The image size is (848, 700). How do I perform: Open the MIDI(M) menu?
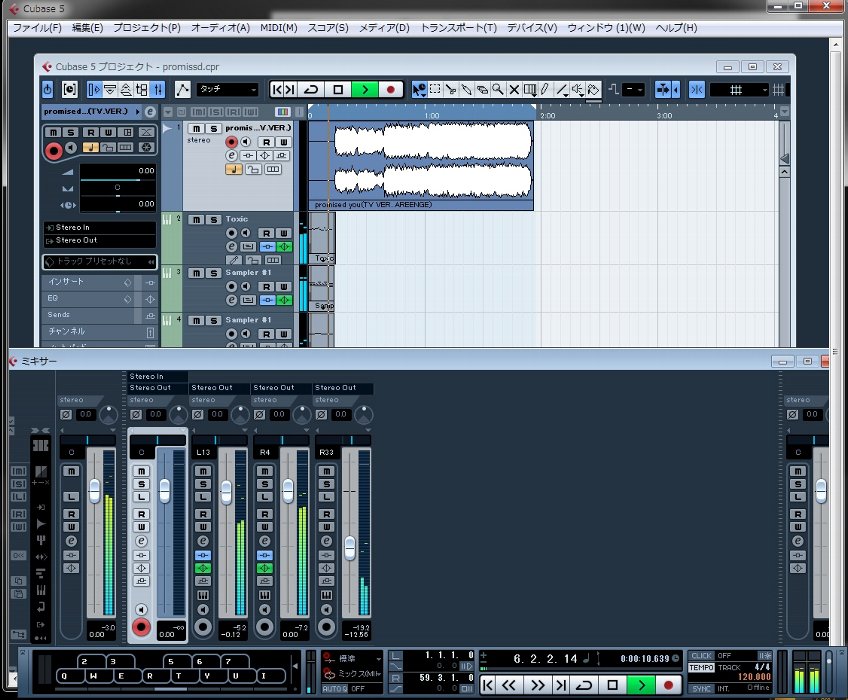tap(279, 28)
